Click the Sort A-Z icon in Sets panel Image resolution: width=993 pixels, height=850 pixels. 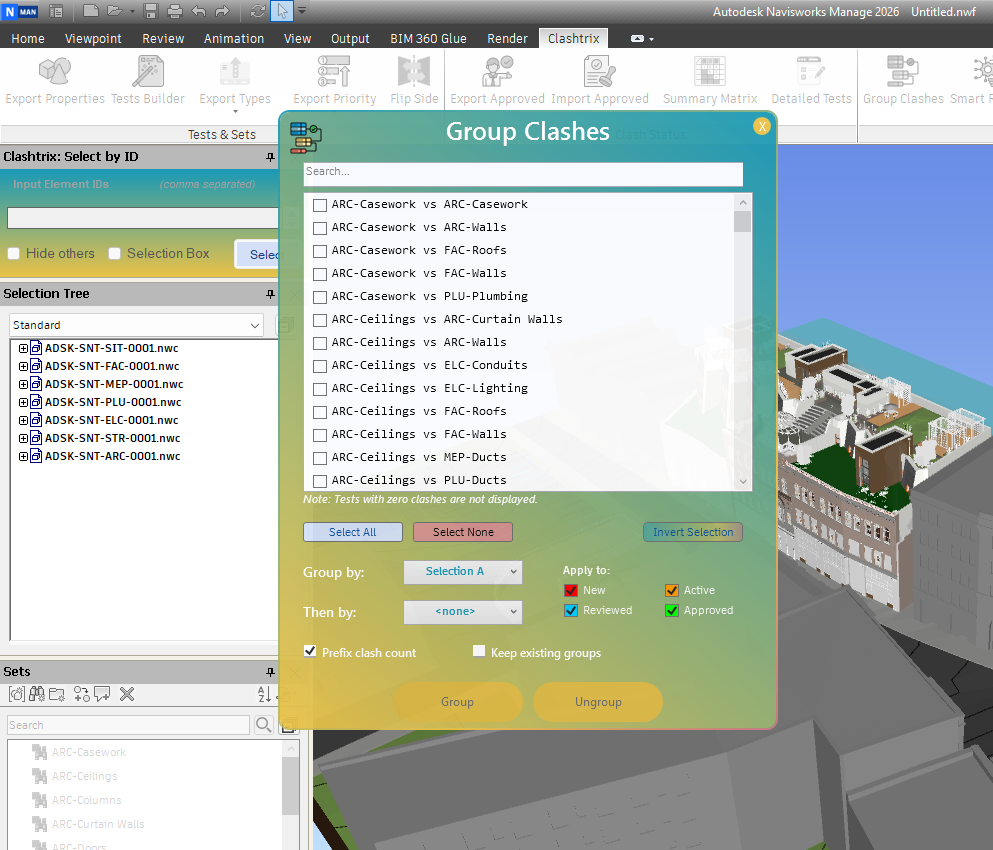pyautogui.click(x=265, y=694)
